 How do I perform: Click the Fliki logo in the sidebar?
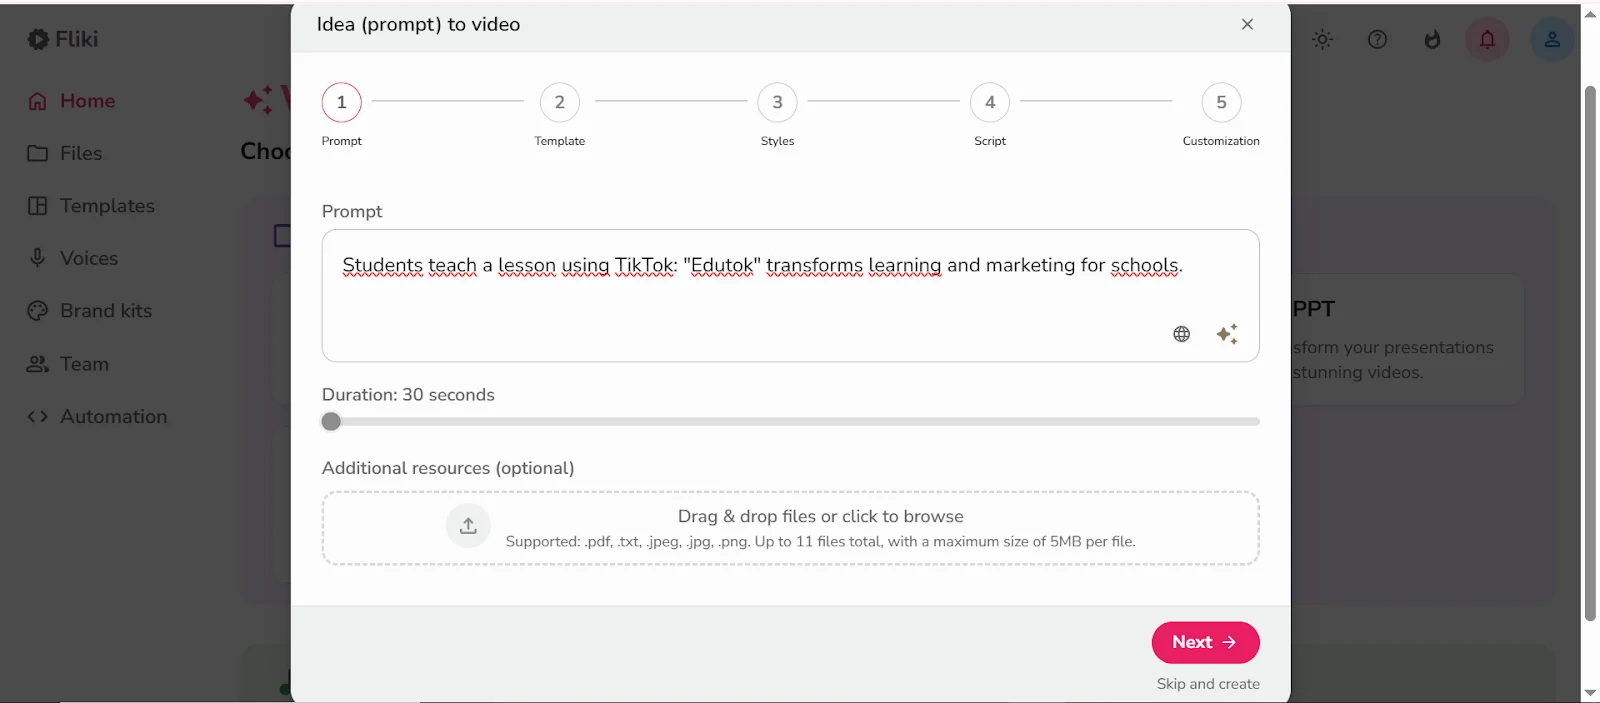62,39
